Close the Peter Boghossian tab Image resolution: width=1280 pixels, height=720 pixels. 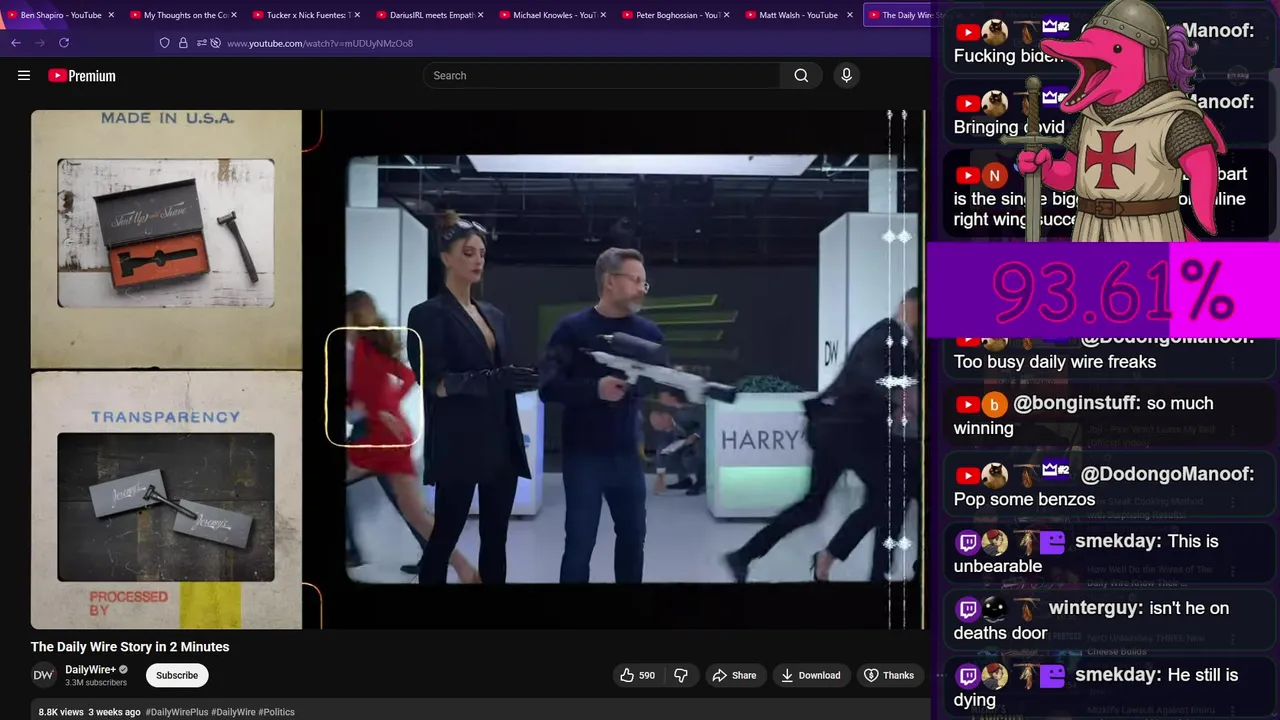point(726,15)
